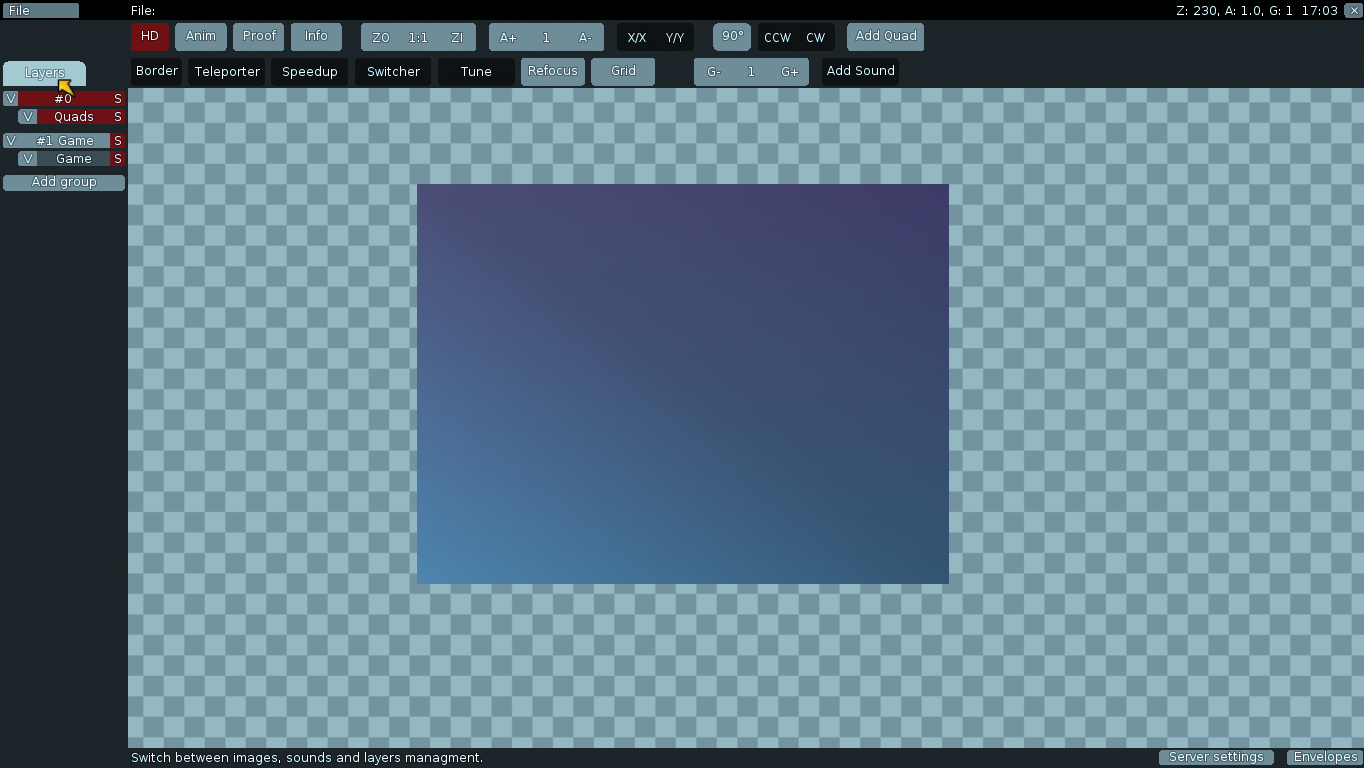Rotate counter-clockwise with the CCW button

[x=777, y=38]
